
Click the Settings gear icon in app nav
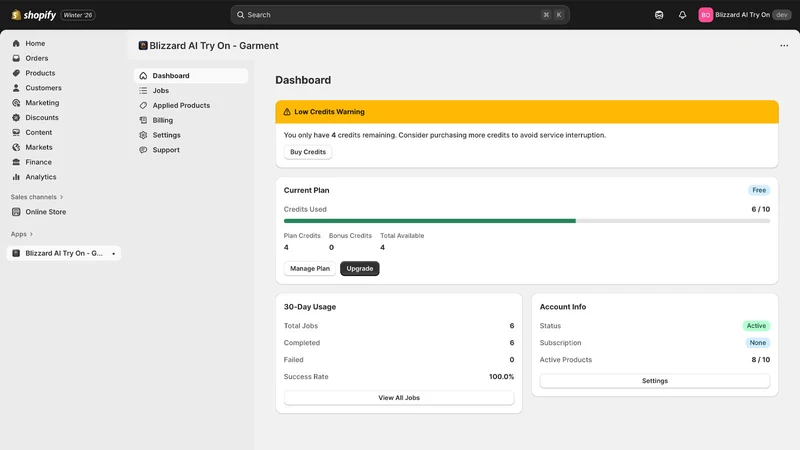point(143,135)
